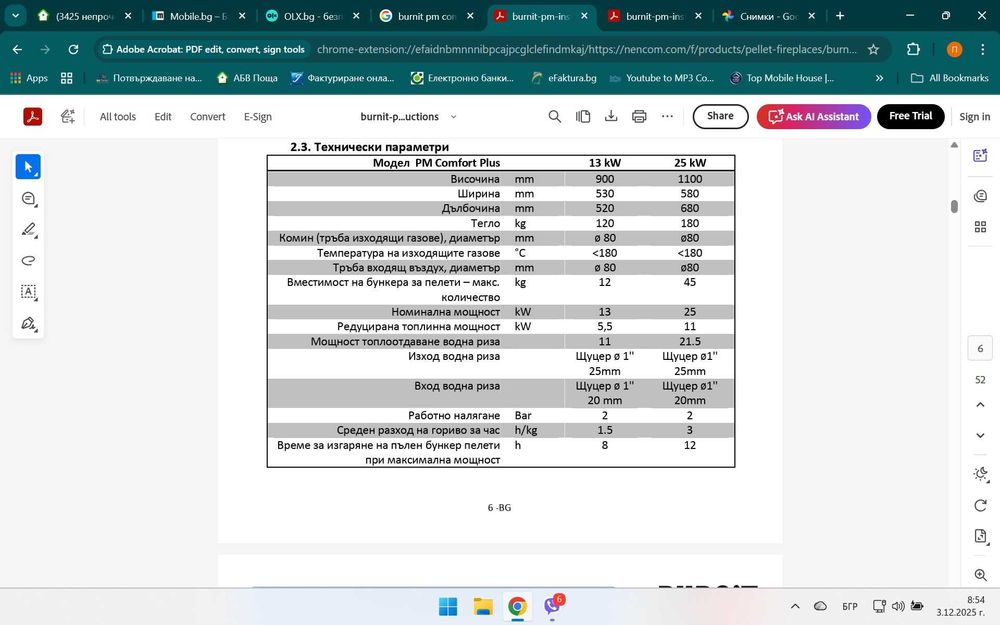Click the Free Trial button
The width and height of the screenshot is (1000, 625).
[x=911, y=116]
